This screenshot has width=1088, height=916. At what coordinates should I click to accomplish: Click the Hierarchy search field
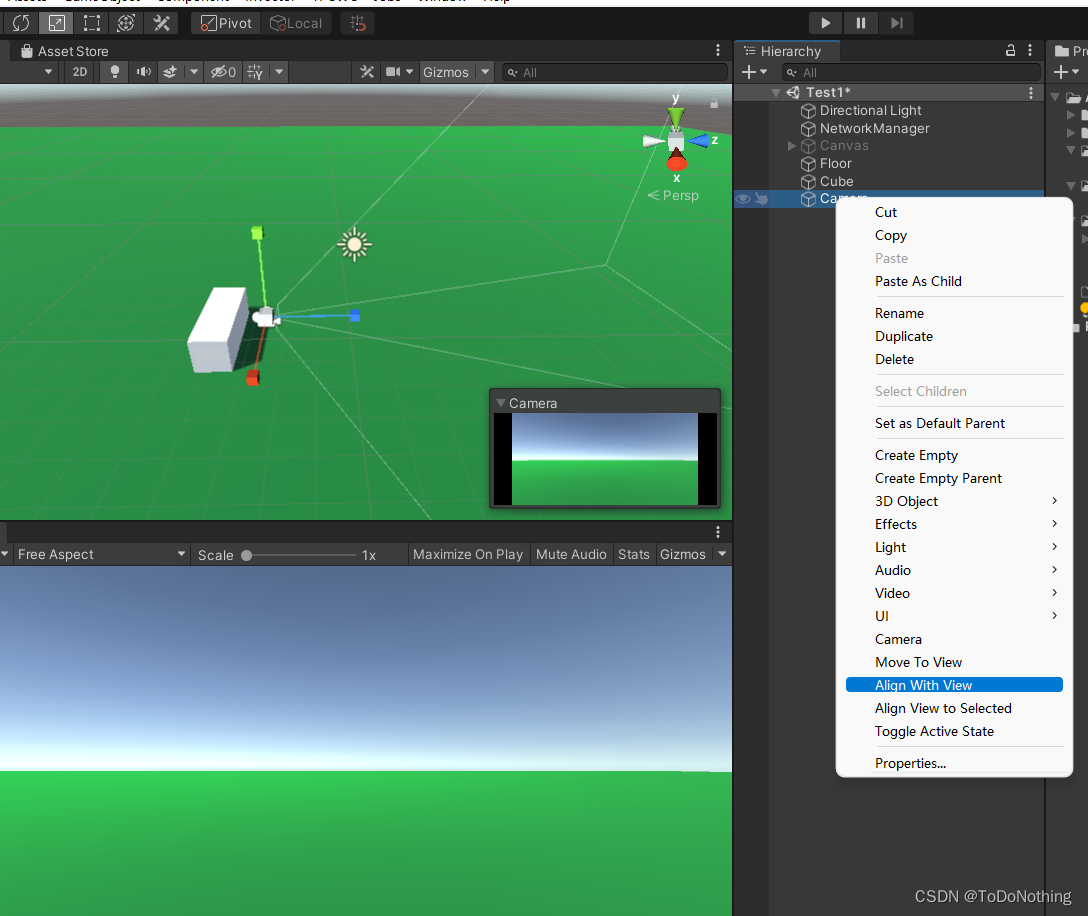click(x=912, y=72)
